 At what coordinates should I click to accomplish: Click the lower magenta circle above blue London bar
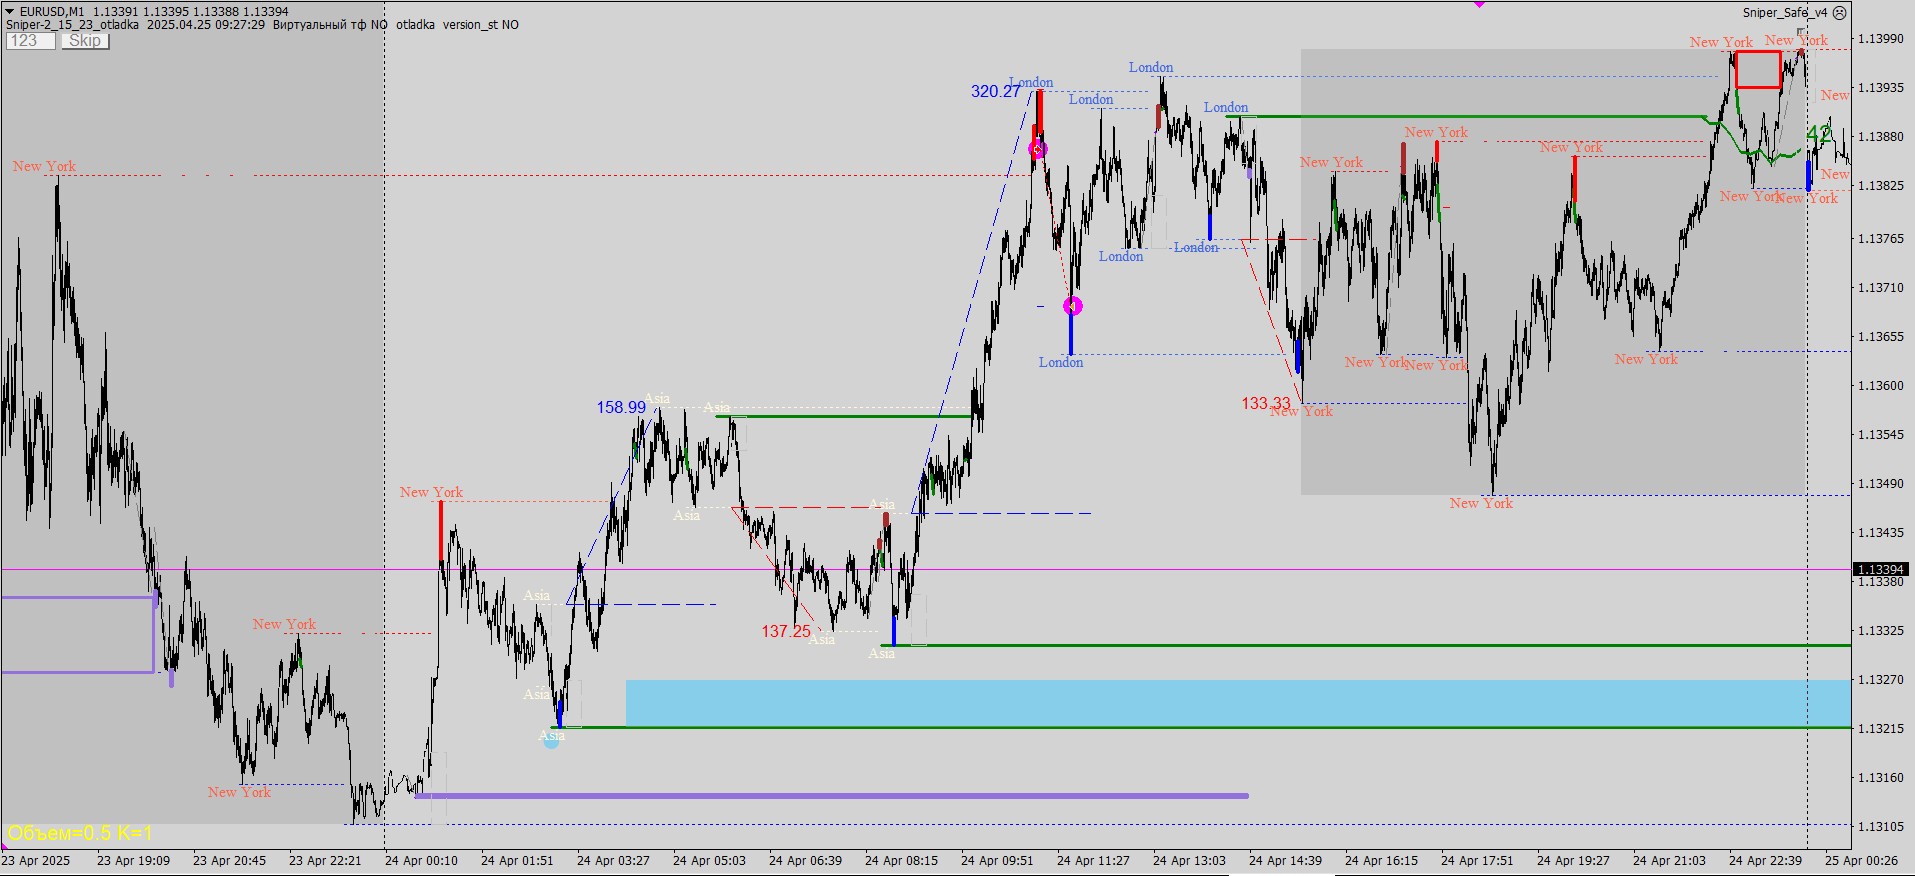click(x=1073, y=306)
